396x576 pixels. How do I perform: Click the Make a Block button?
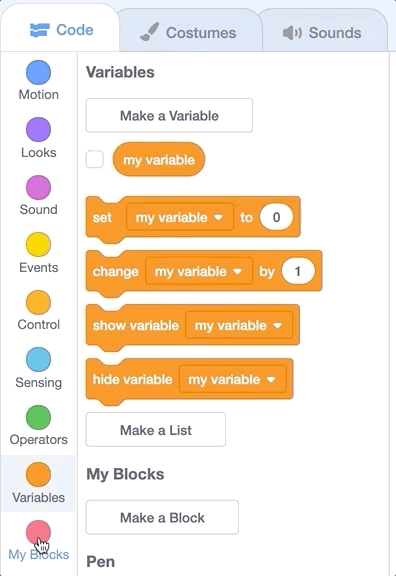pos(162,517)
